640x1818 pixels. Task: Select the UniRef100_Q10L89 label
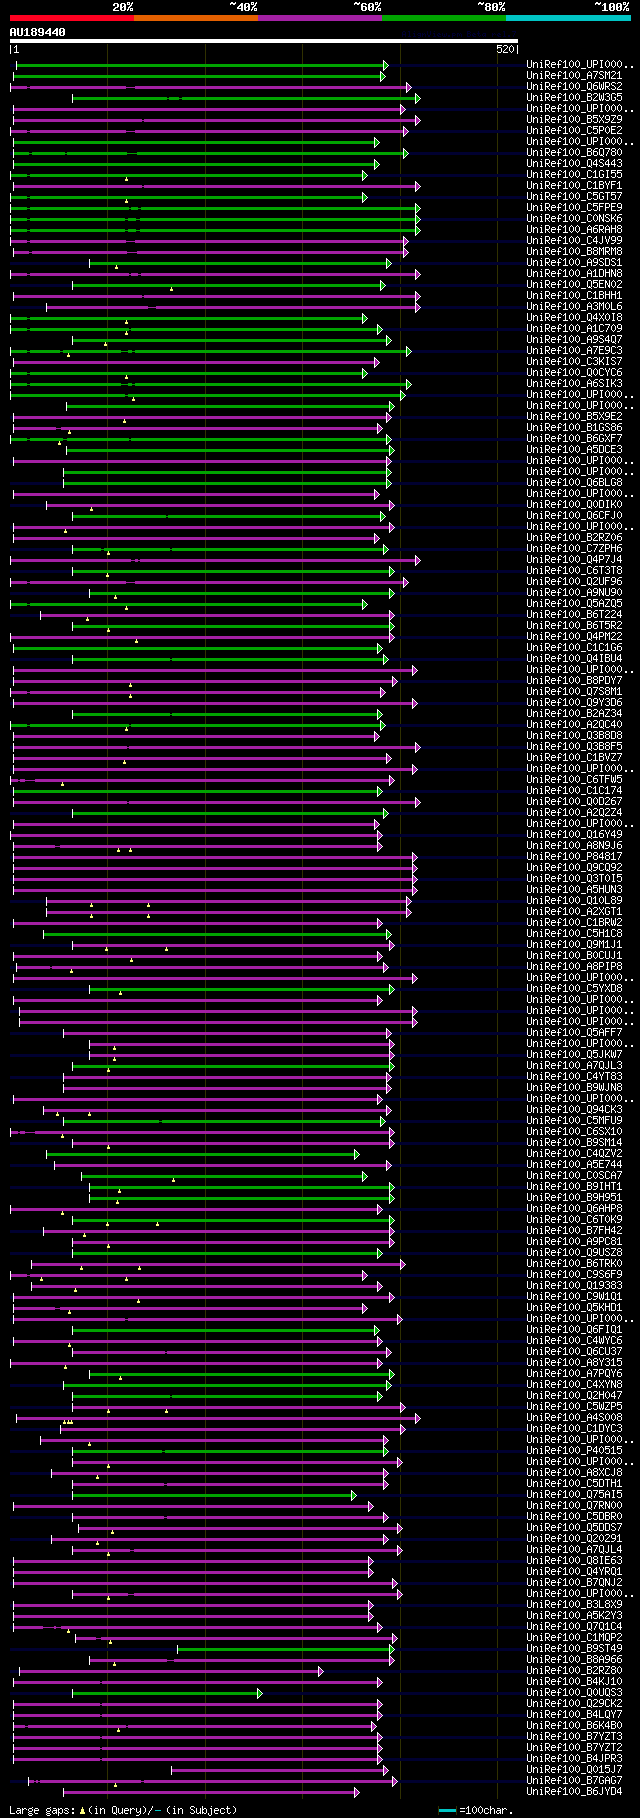(574, 901)
